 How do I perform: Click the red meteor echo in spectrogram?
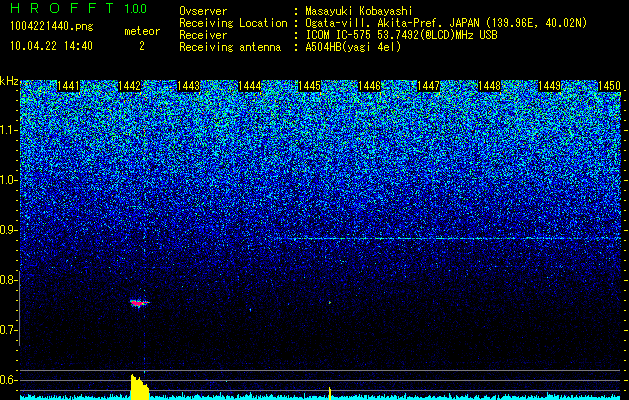pyautogui.click(x=139, y=303)
